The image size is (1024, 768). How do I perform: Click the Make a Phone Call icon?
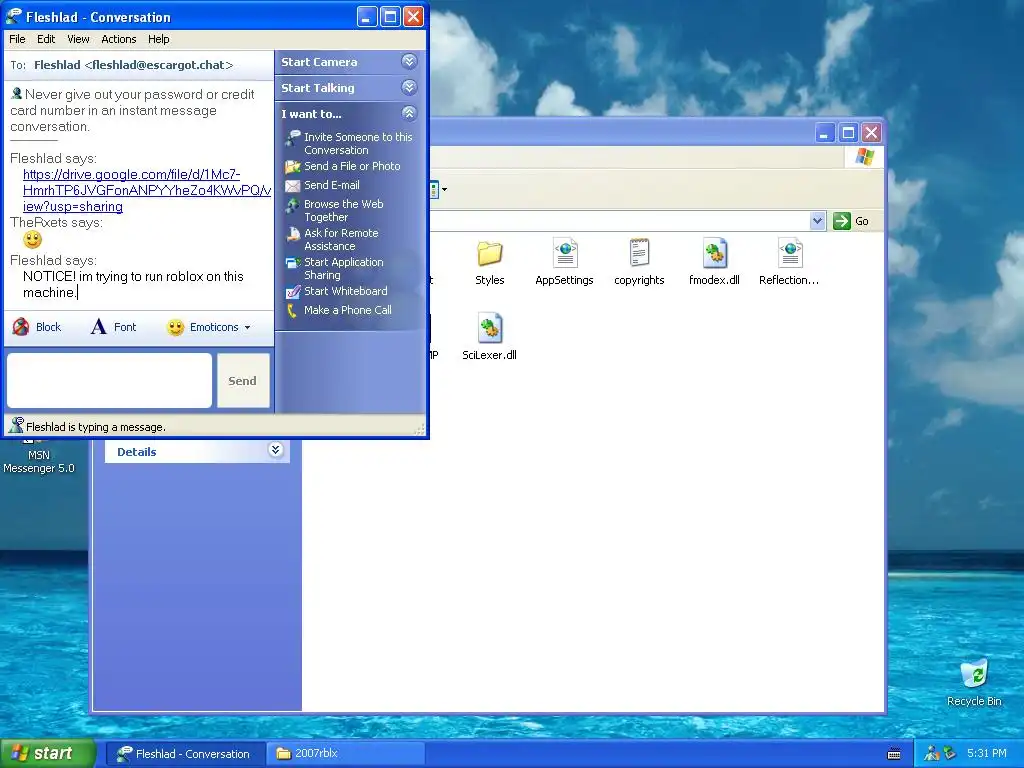[x=293, y=311]
